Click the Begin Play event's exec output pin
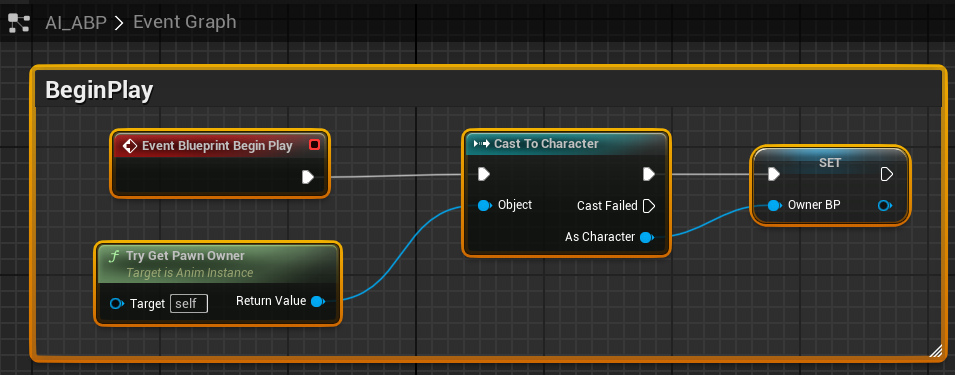Viewport: 955px width, 375px height. pos(308,177)
